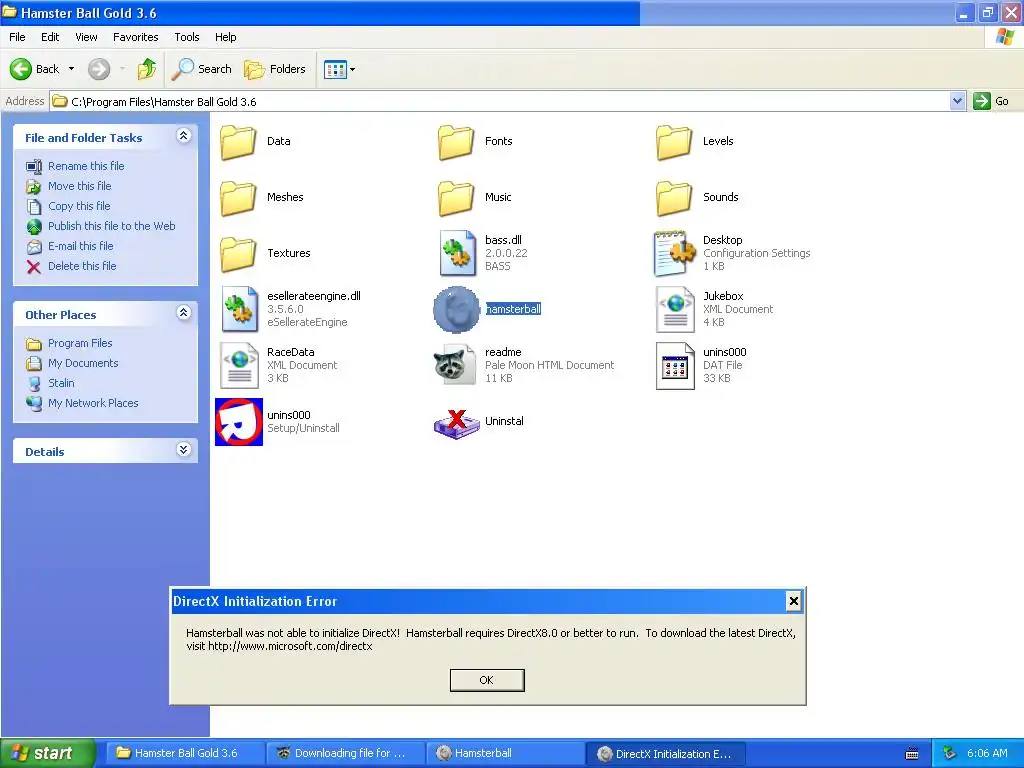Click the address bar path field
This screenshot has width=1024, height=768.
(x=500, y=101)
